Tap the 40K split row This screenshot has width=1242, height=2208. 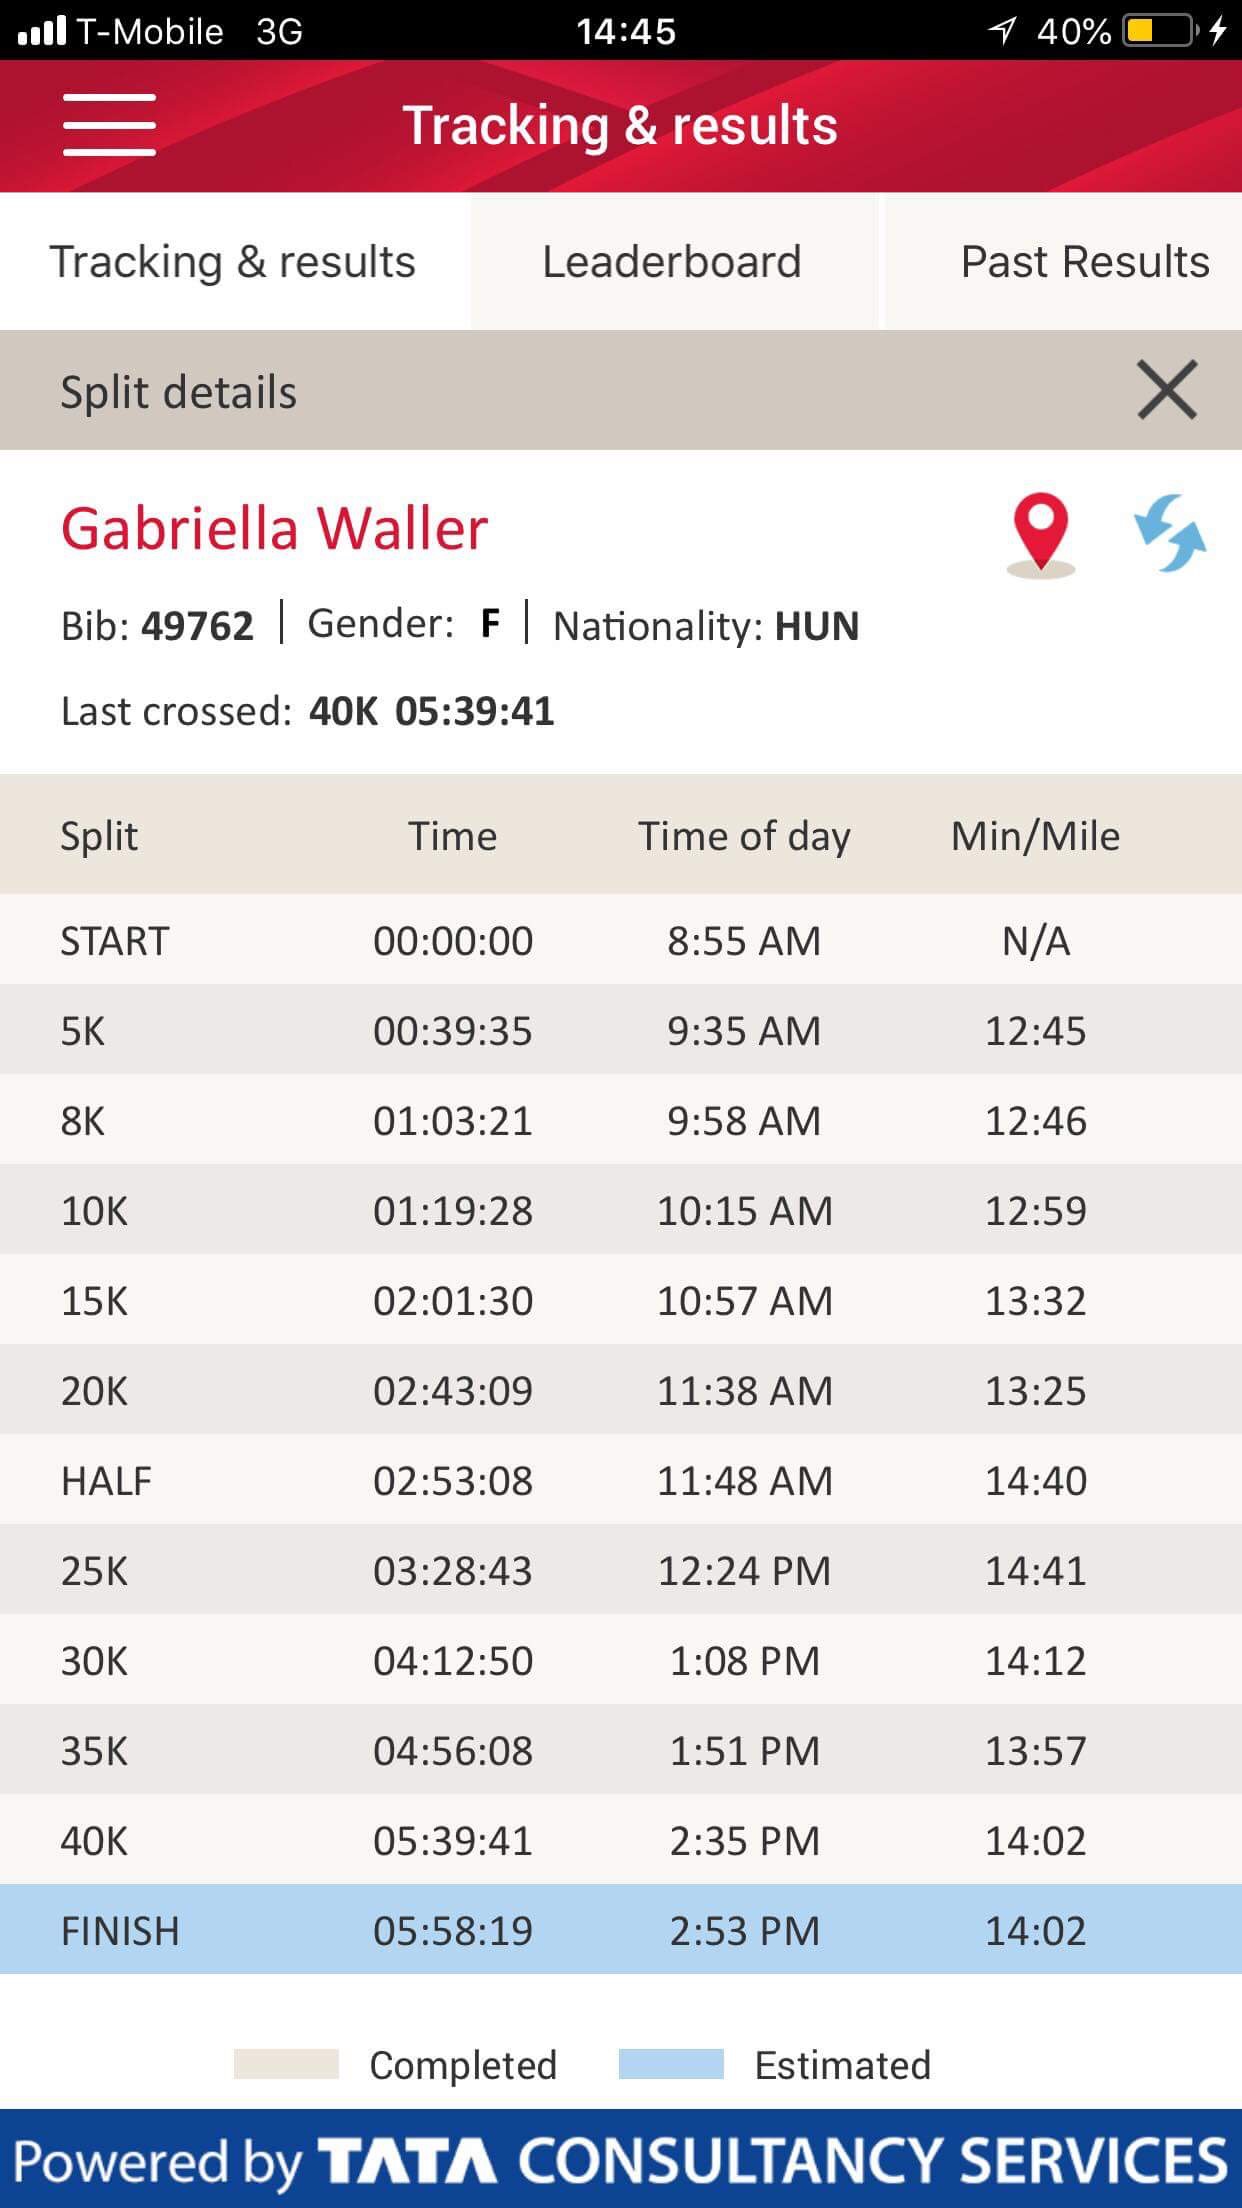[620, 1840]
